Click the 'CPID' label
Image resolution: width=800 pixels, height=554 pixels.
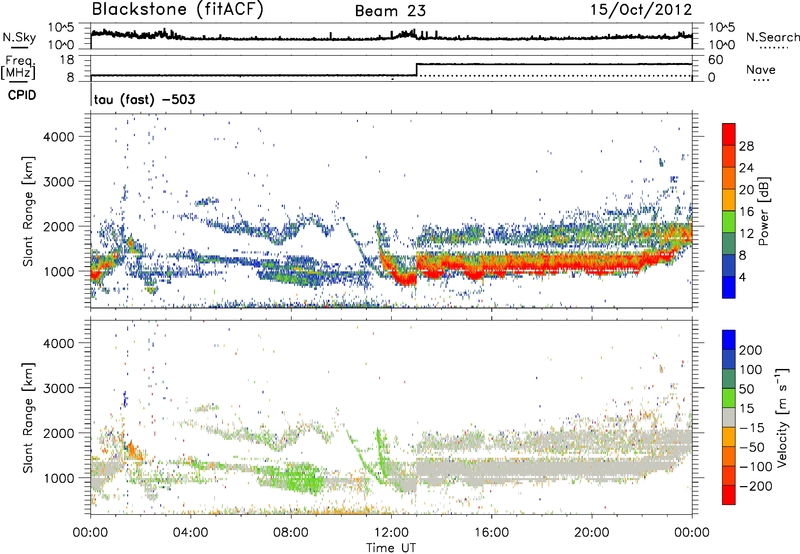click(22, 95)
